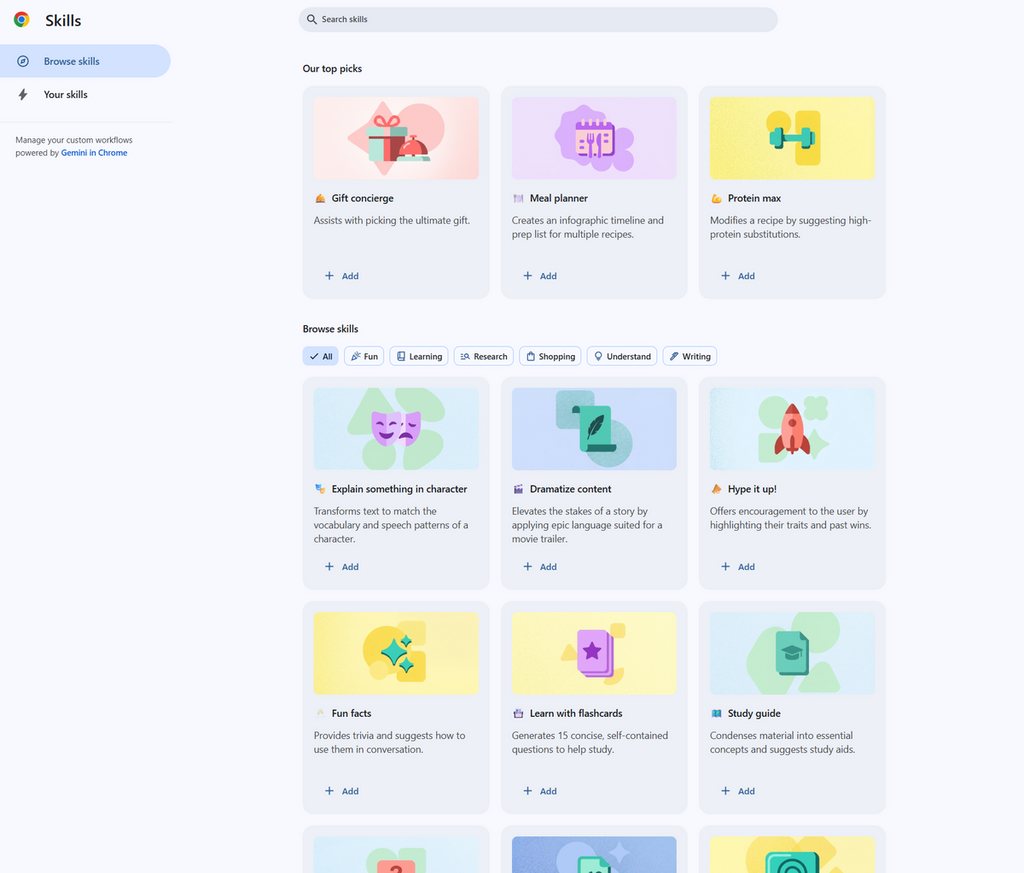Toggle the Fun category filter
Screen dimensions: 1024x873
click(x=364, y=356)
